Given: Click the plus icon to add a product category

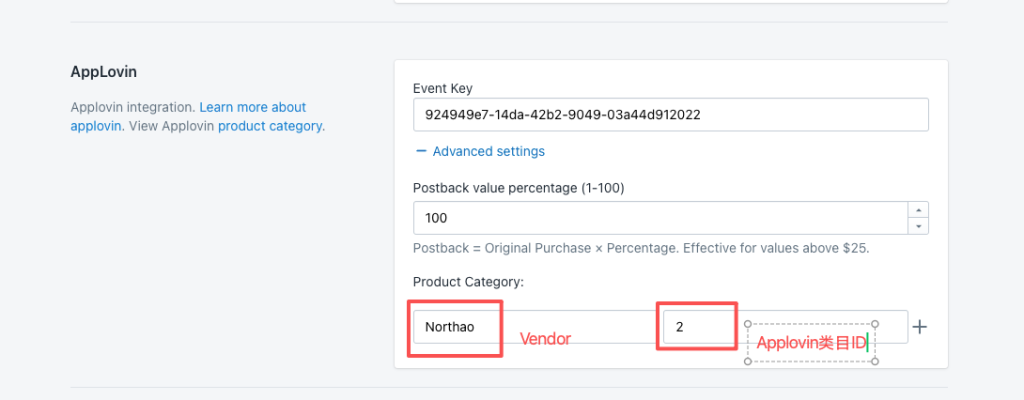Looking at the screenshot, I should tap(921, 327).
